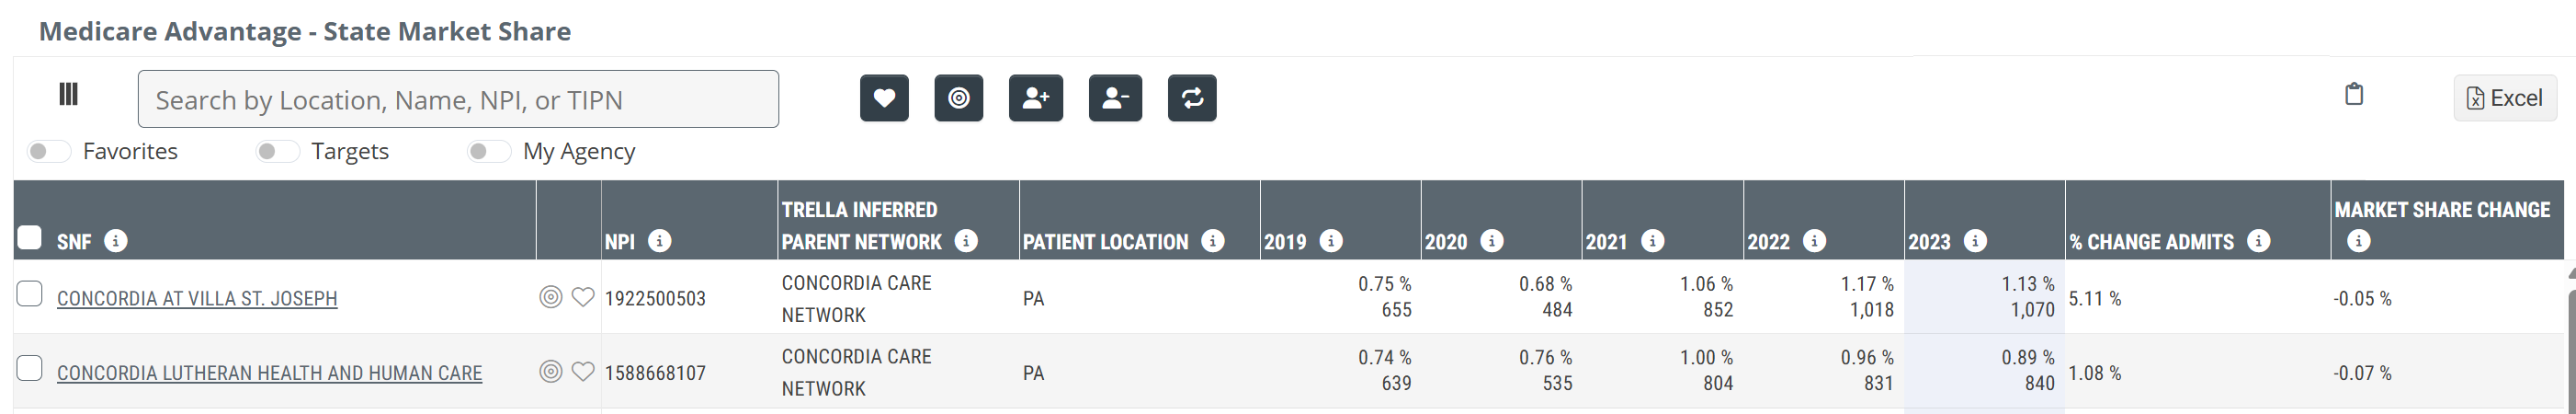Sort by % Change Admits column header
This screenshot has width=2576, height=414.
pos(2150,242)
